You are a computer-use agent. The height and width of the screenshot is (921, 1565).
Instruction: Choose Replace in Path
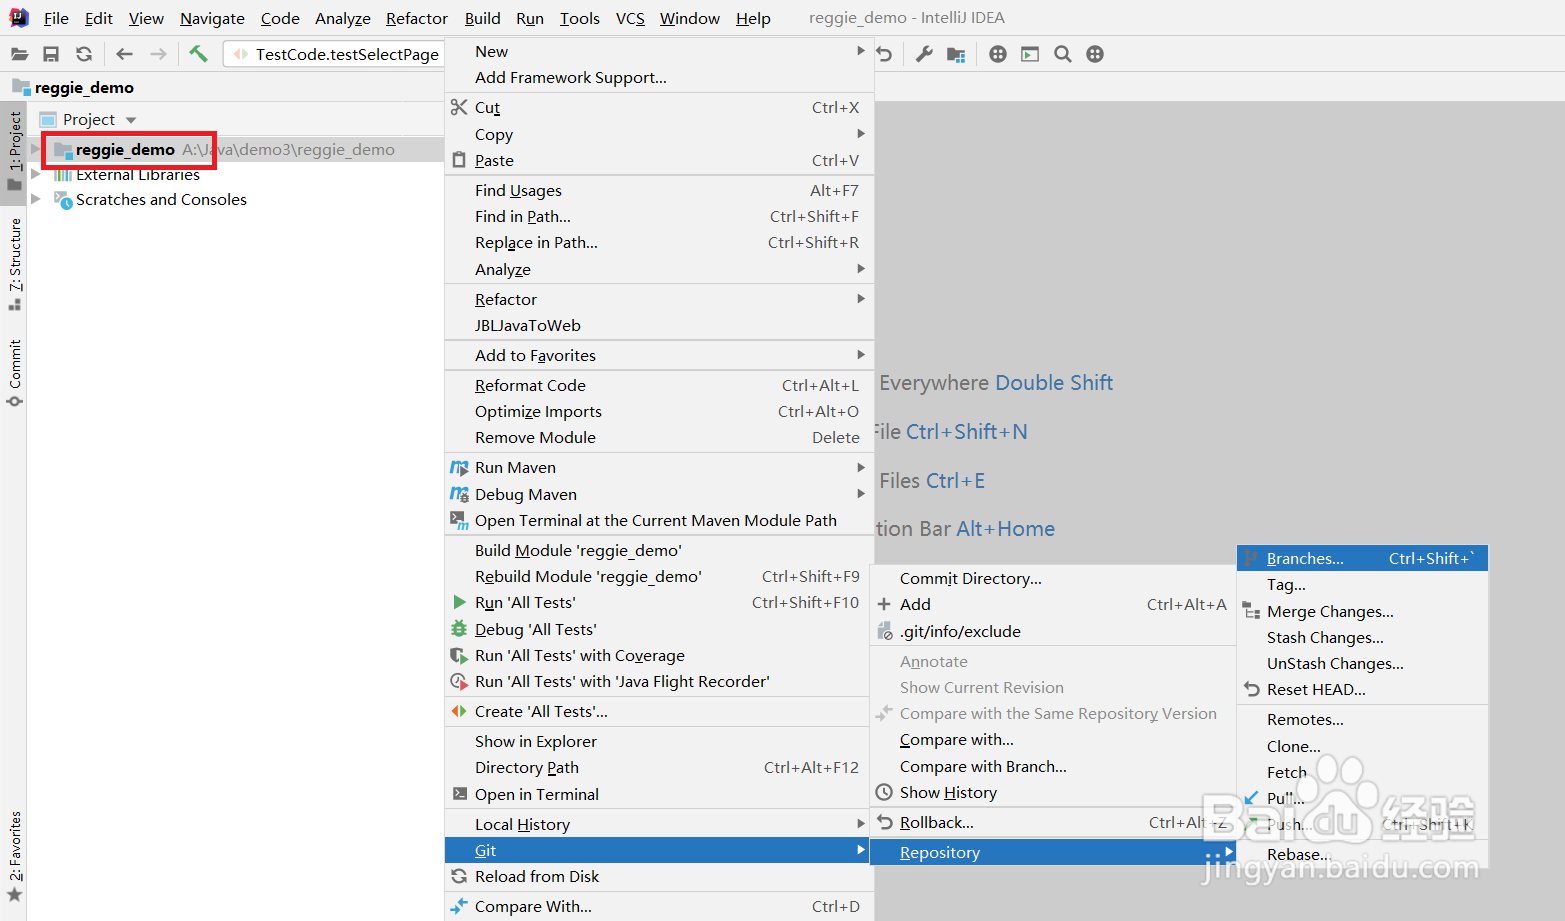pyautogui.click(x=659, y=242)
